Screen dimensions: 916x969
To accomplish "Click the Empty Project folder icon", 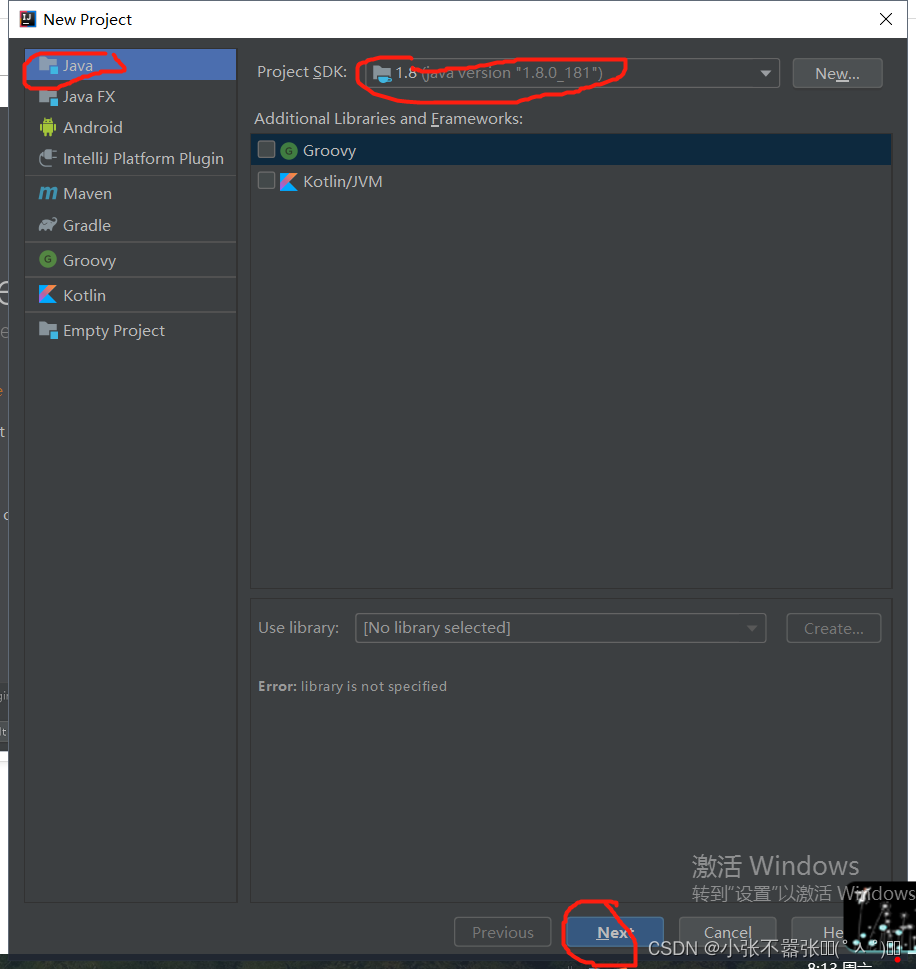I will pyautogui.click(x=48, y=331).
